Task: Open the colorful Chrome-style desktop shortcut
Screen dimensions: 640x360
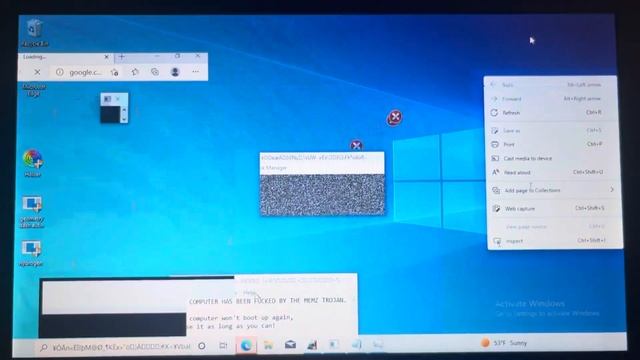Action: pyautogui.click(x=33, y=163)
